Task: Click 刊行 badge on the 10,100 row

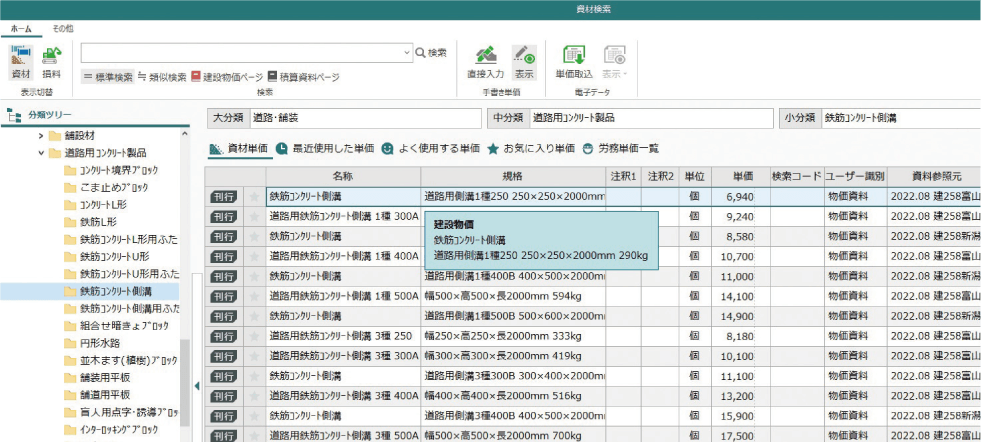Action: coord(224,357)
